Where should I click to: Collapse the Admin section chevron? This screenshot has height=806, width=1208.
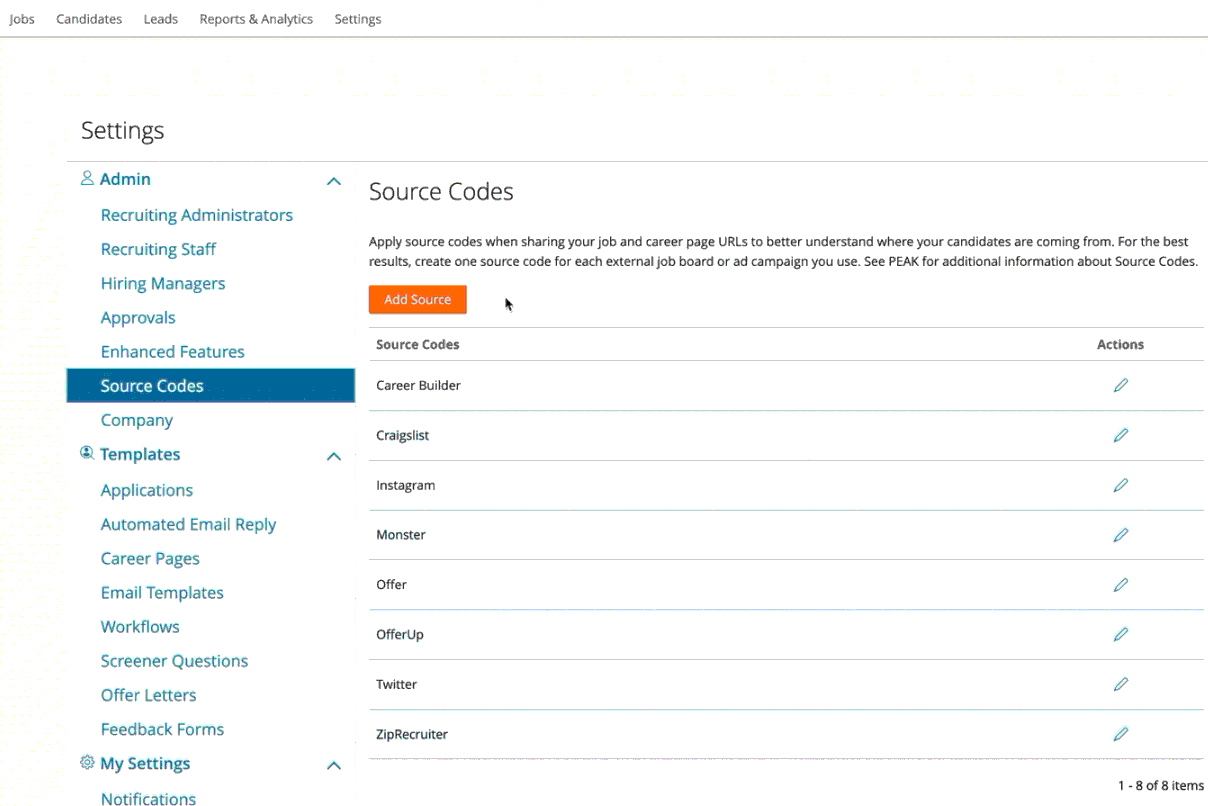click(334, 182)
